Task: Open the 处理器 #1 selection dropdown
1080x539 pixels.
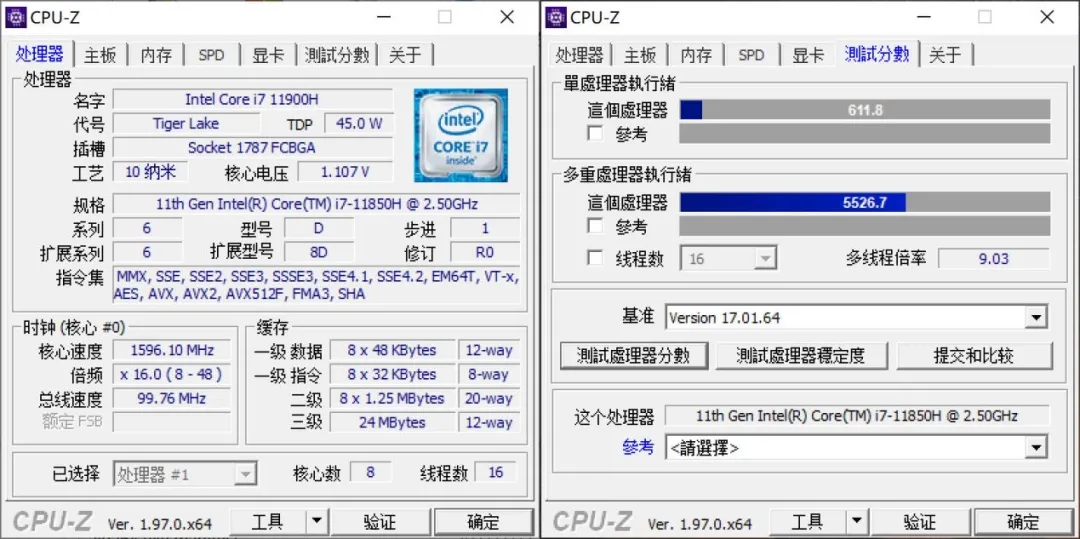Action: pos(185,474)
